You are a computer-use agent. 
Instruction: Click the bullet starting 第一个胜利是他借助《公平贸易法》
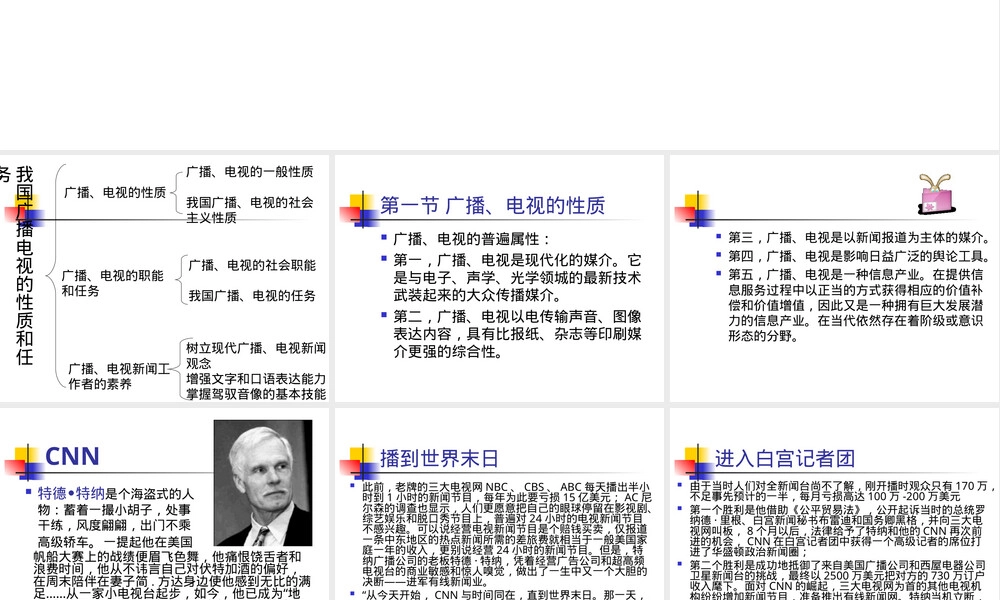click(837, 530)
